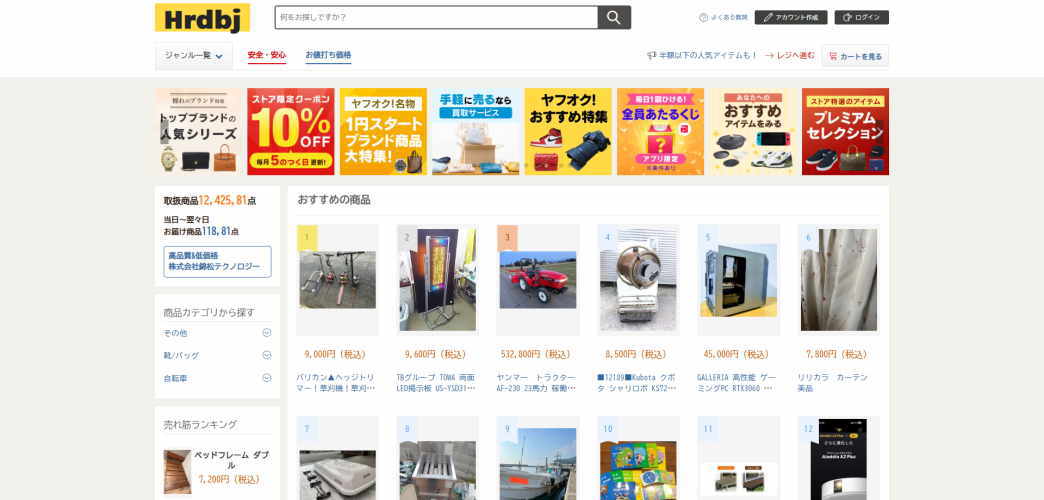Click the ログイン button icon

848,18
